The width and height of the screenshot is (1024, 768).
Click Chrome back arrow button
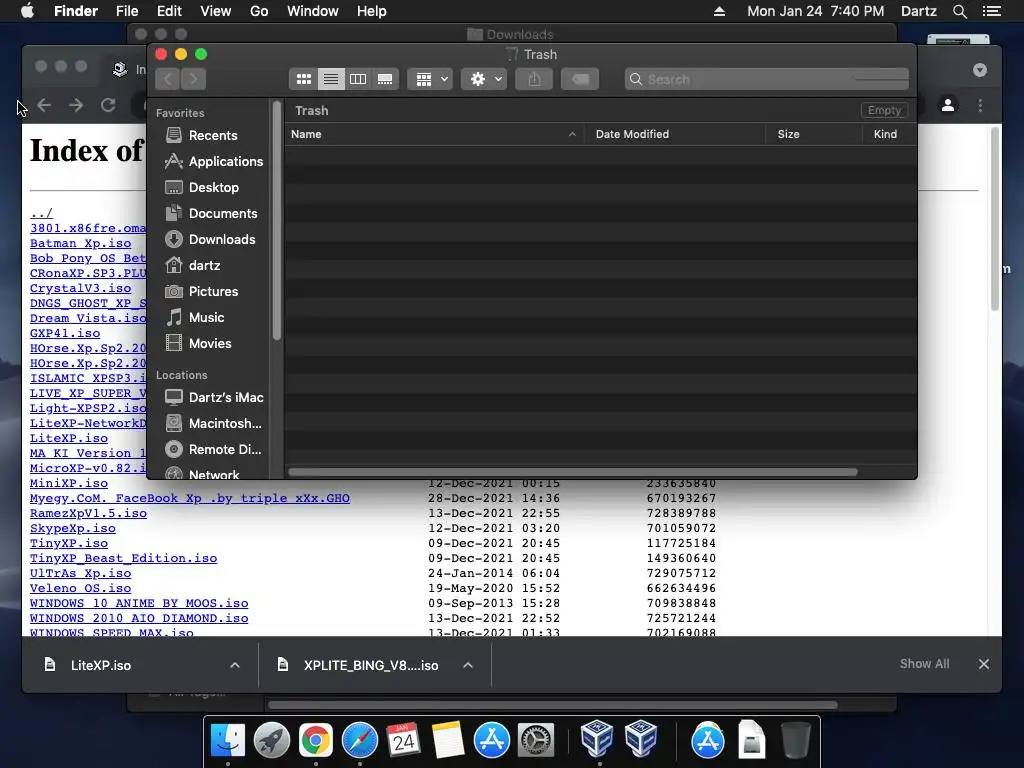[x=44, y=105]
